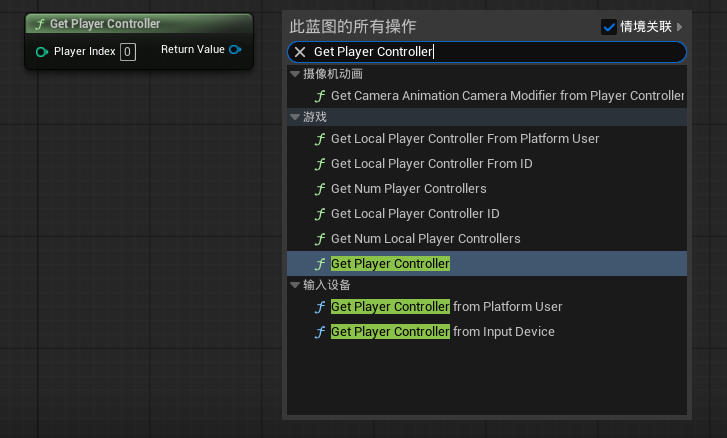Click the 此蓝图的所有操作 panel title
This screenshot has height=438, width=727.
[x=352, y=26]
